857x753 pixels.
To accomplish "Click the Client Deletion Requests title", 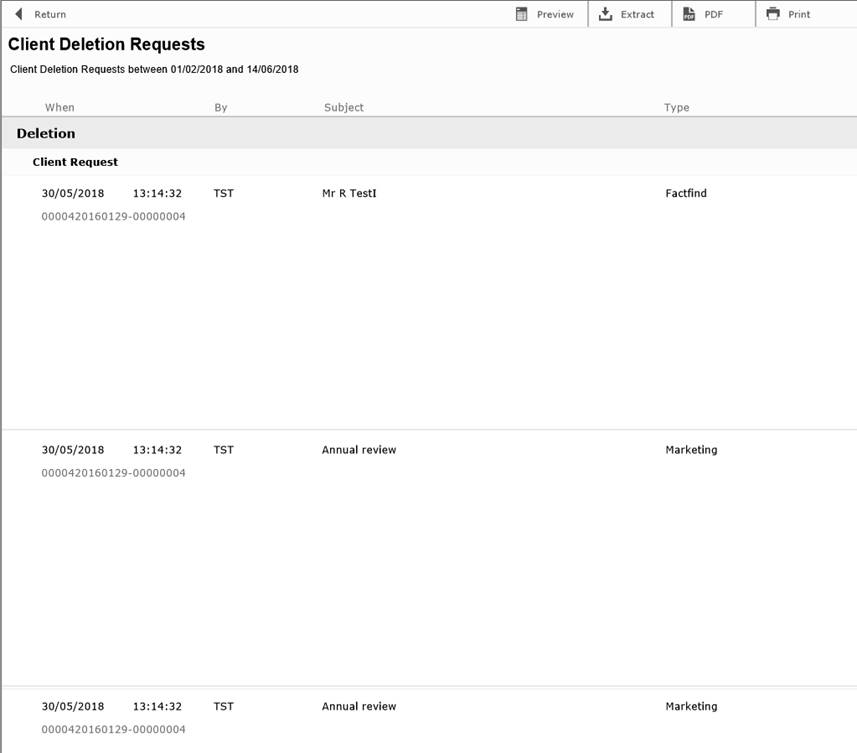I will pyautogui.click(x=107, y=44).
